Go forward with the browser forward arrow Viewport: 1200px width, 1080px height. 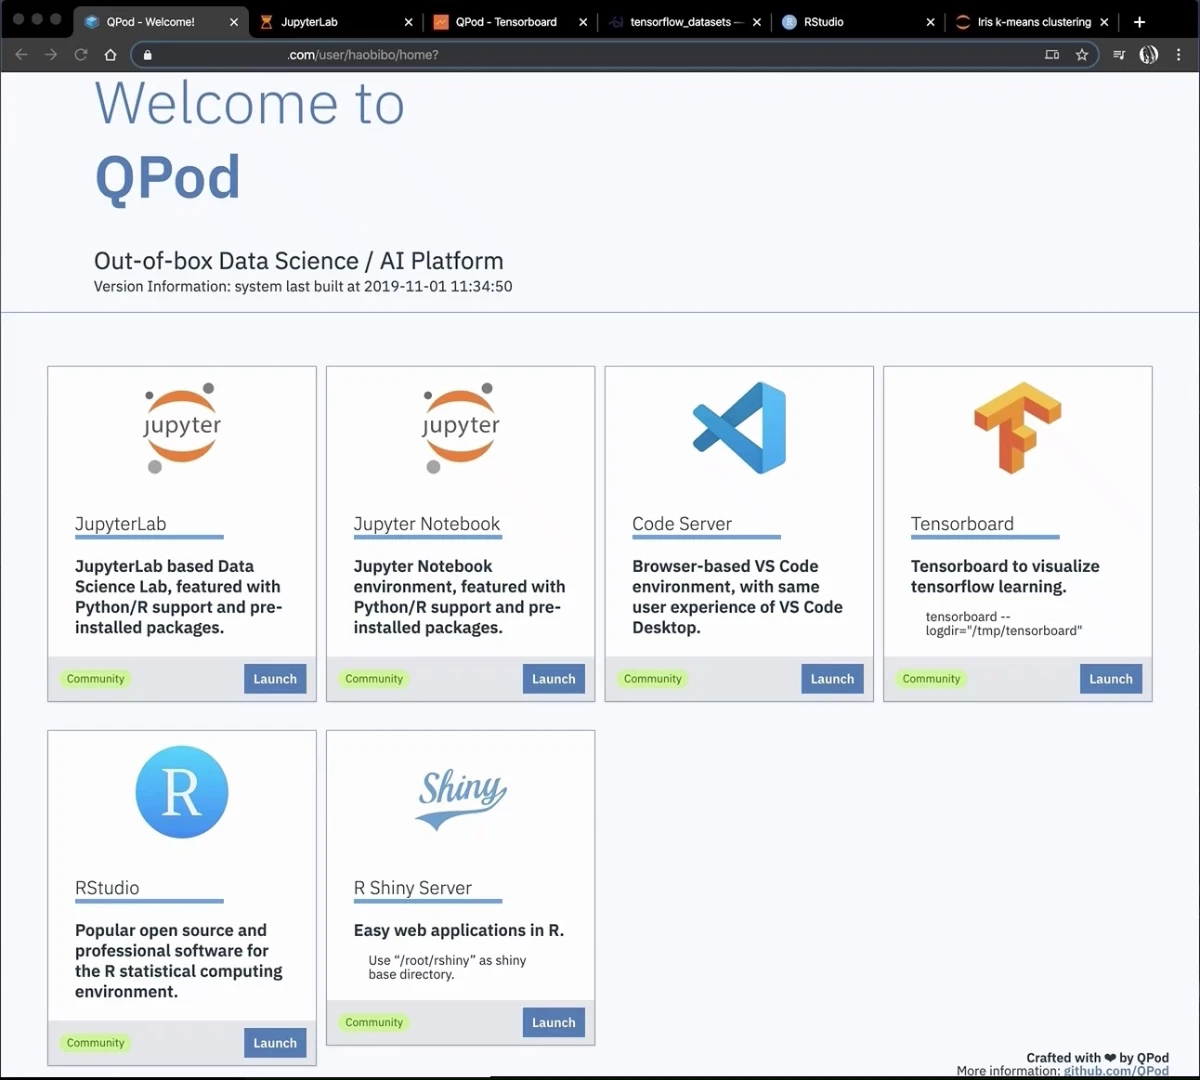51,55
